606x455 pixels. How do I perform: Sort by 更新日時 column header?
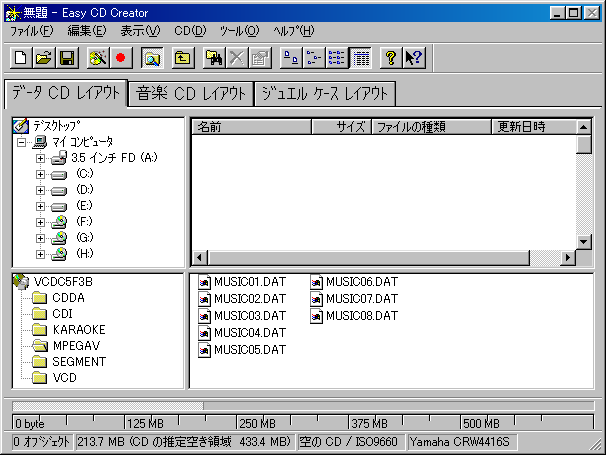(534, 127)
